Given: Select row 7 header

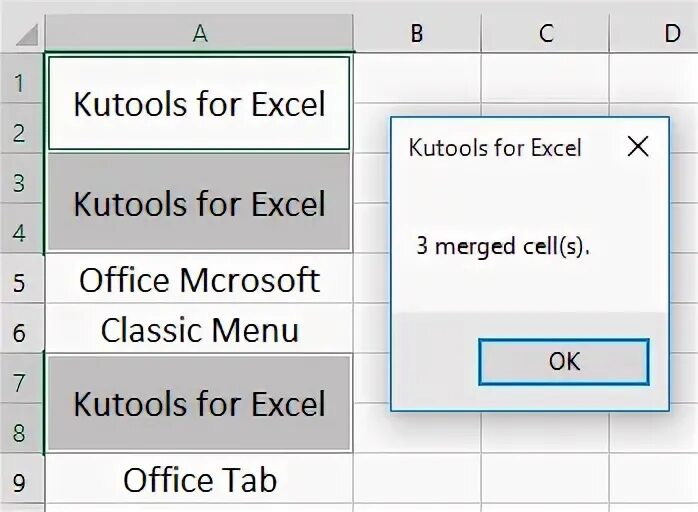Looking at the screenshot, I should [x=21, y=381].
